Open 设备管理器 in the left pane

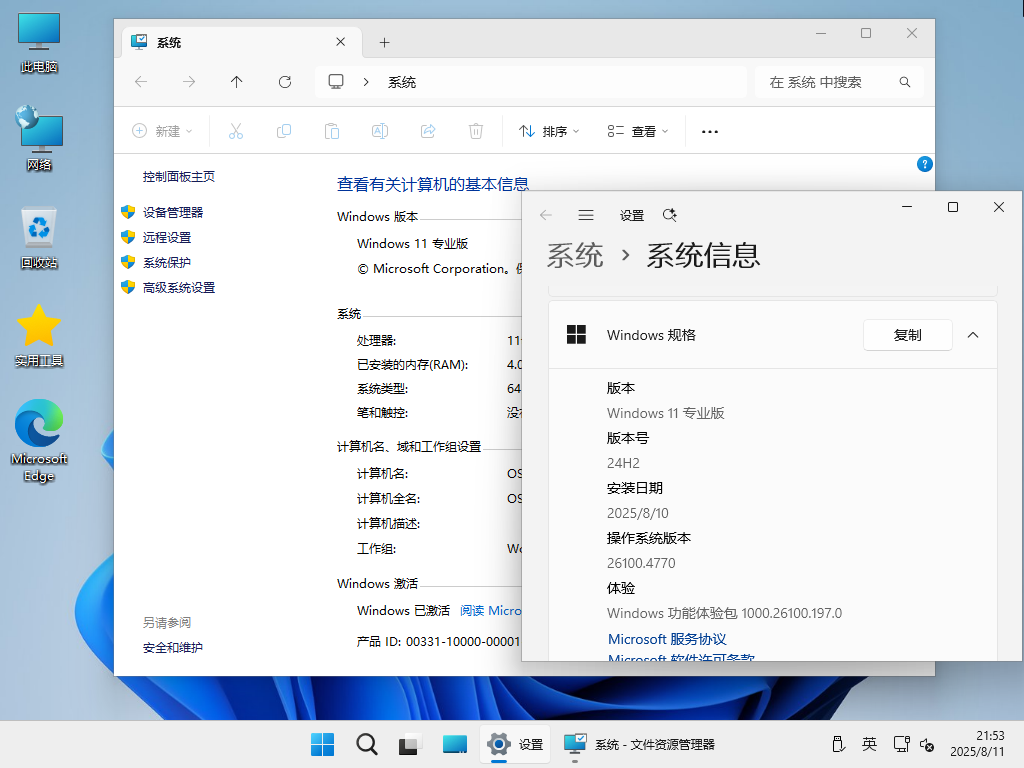point(173,212)
